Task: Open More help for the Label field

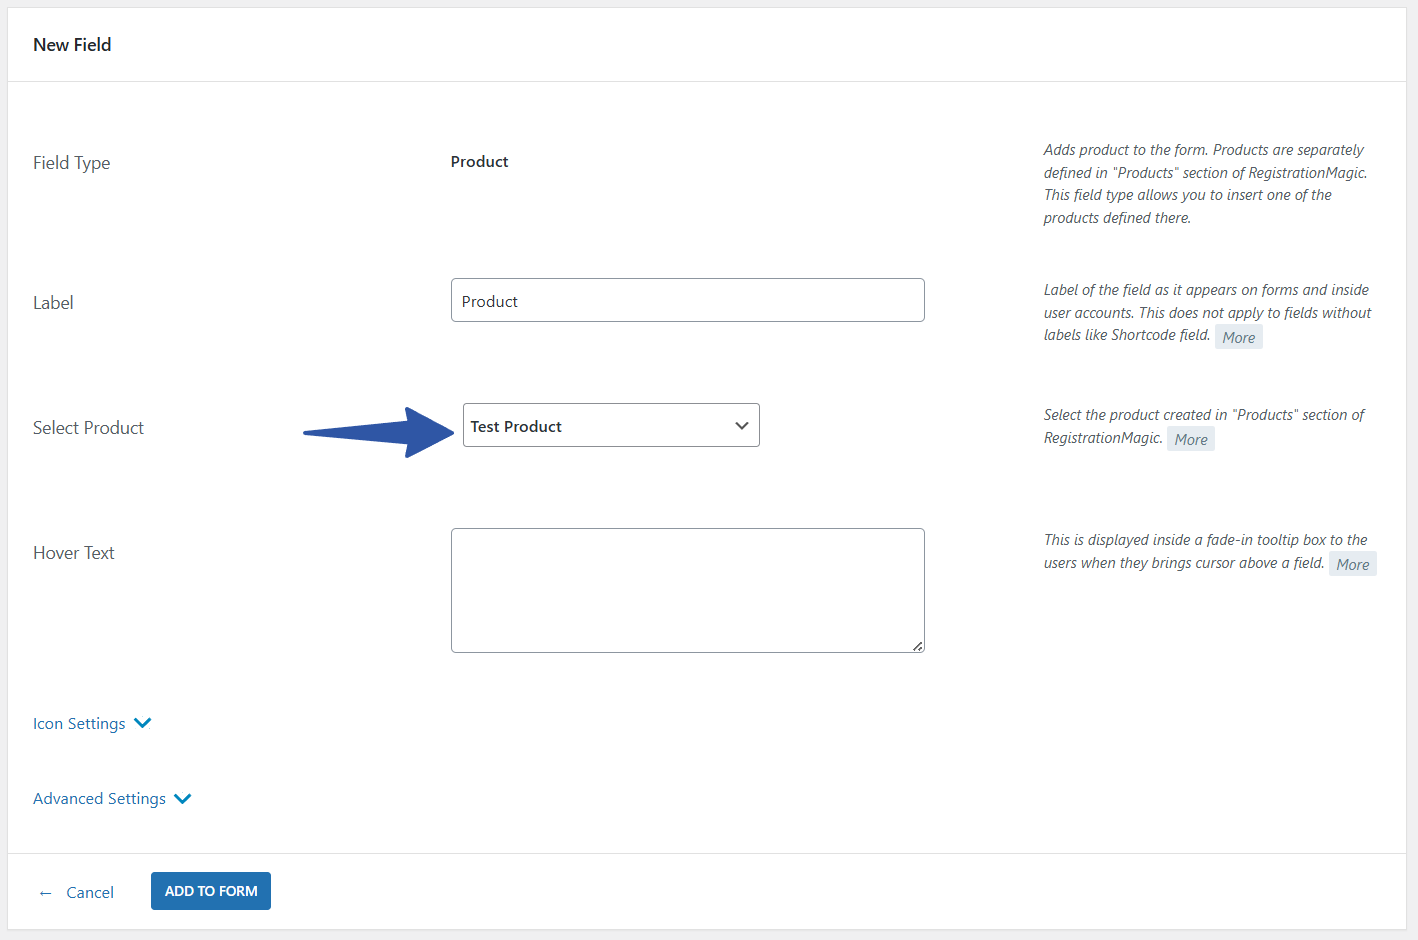Action: pyautogui.click(x=1238, y=338)
